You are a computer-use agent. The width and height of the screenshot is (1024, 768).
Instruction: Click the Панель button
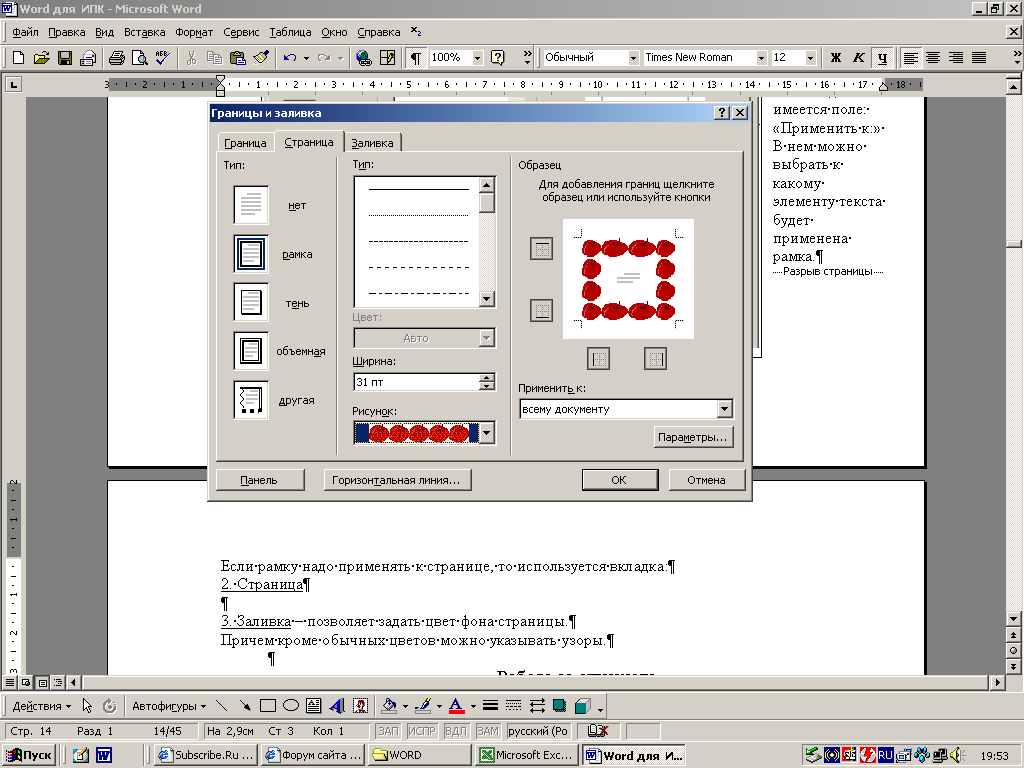(259, 480)
